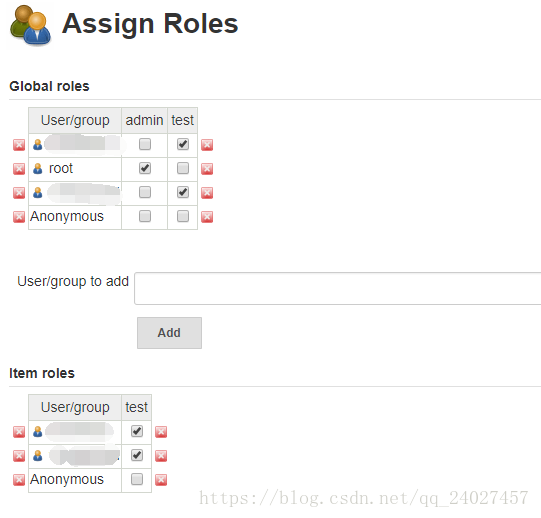Enable test role for root
Screen dimensions: 541x518
[183, 168]
